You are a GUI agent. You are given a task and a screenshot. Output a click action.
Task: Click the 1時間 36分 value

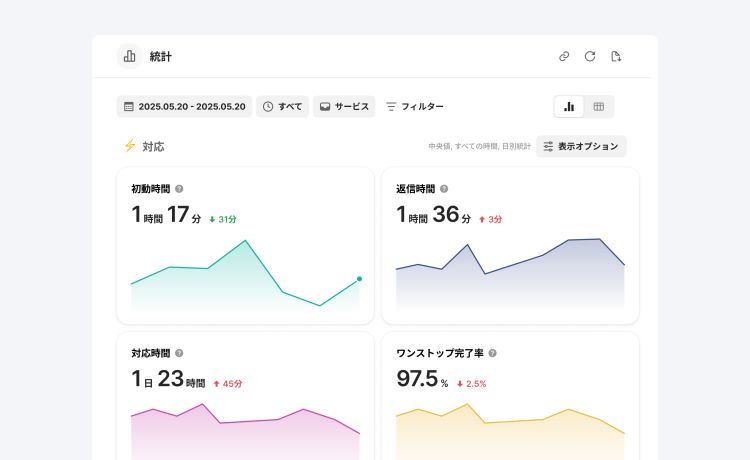click(x=433, y=215)
